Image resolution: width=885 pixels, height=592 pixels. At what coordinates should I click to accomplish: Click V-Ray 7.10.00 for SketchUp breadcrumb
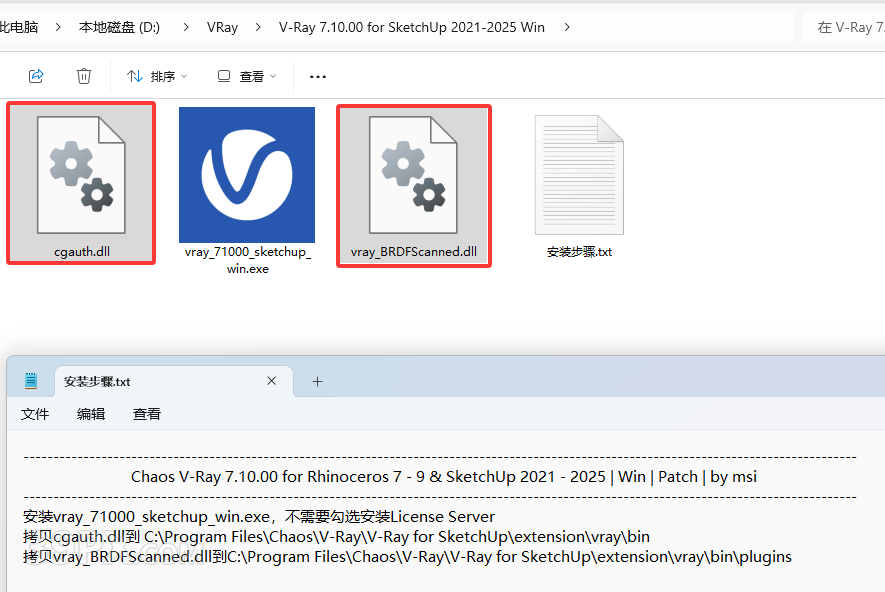(411, 27)
